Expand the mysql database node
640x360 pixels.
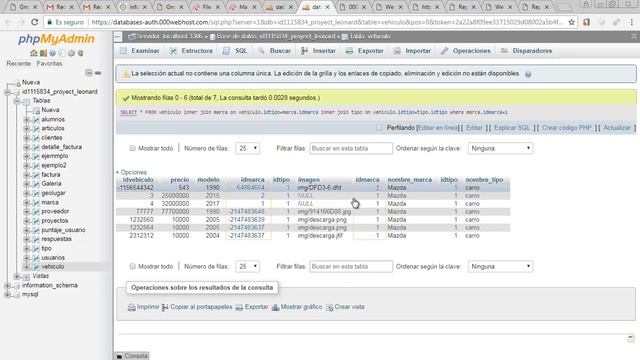7,295
